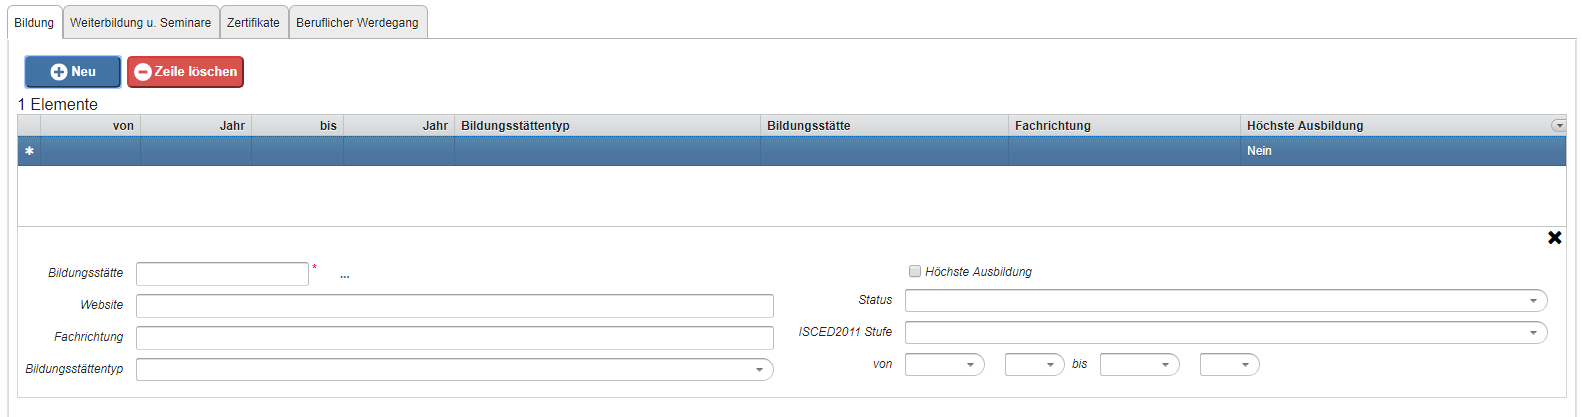Viewport: 1582px width, 417px height.
Task: Open Bildungsstätte lookup via ellipsis icon
Action: (345, 275)
